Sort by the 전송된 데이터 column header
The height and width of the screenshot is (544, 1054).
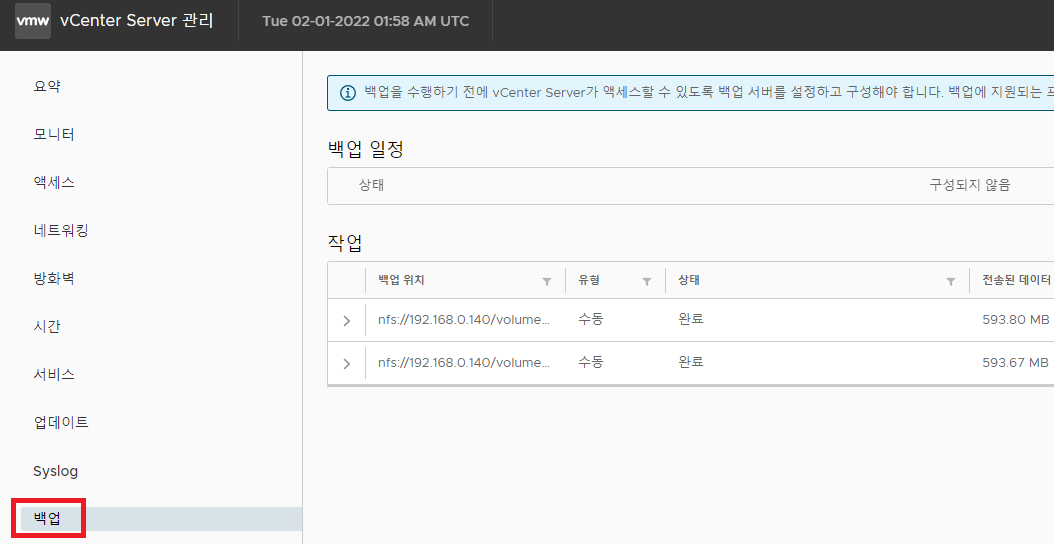pos(1016,280)
